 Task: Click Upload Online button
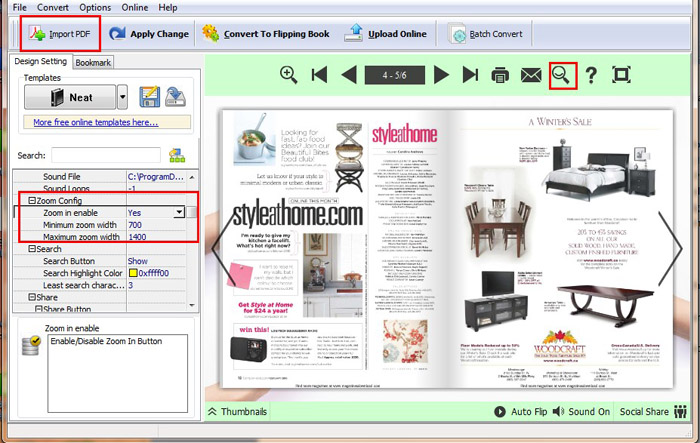click(x=386, y=34)
